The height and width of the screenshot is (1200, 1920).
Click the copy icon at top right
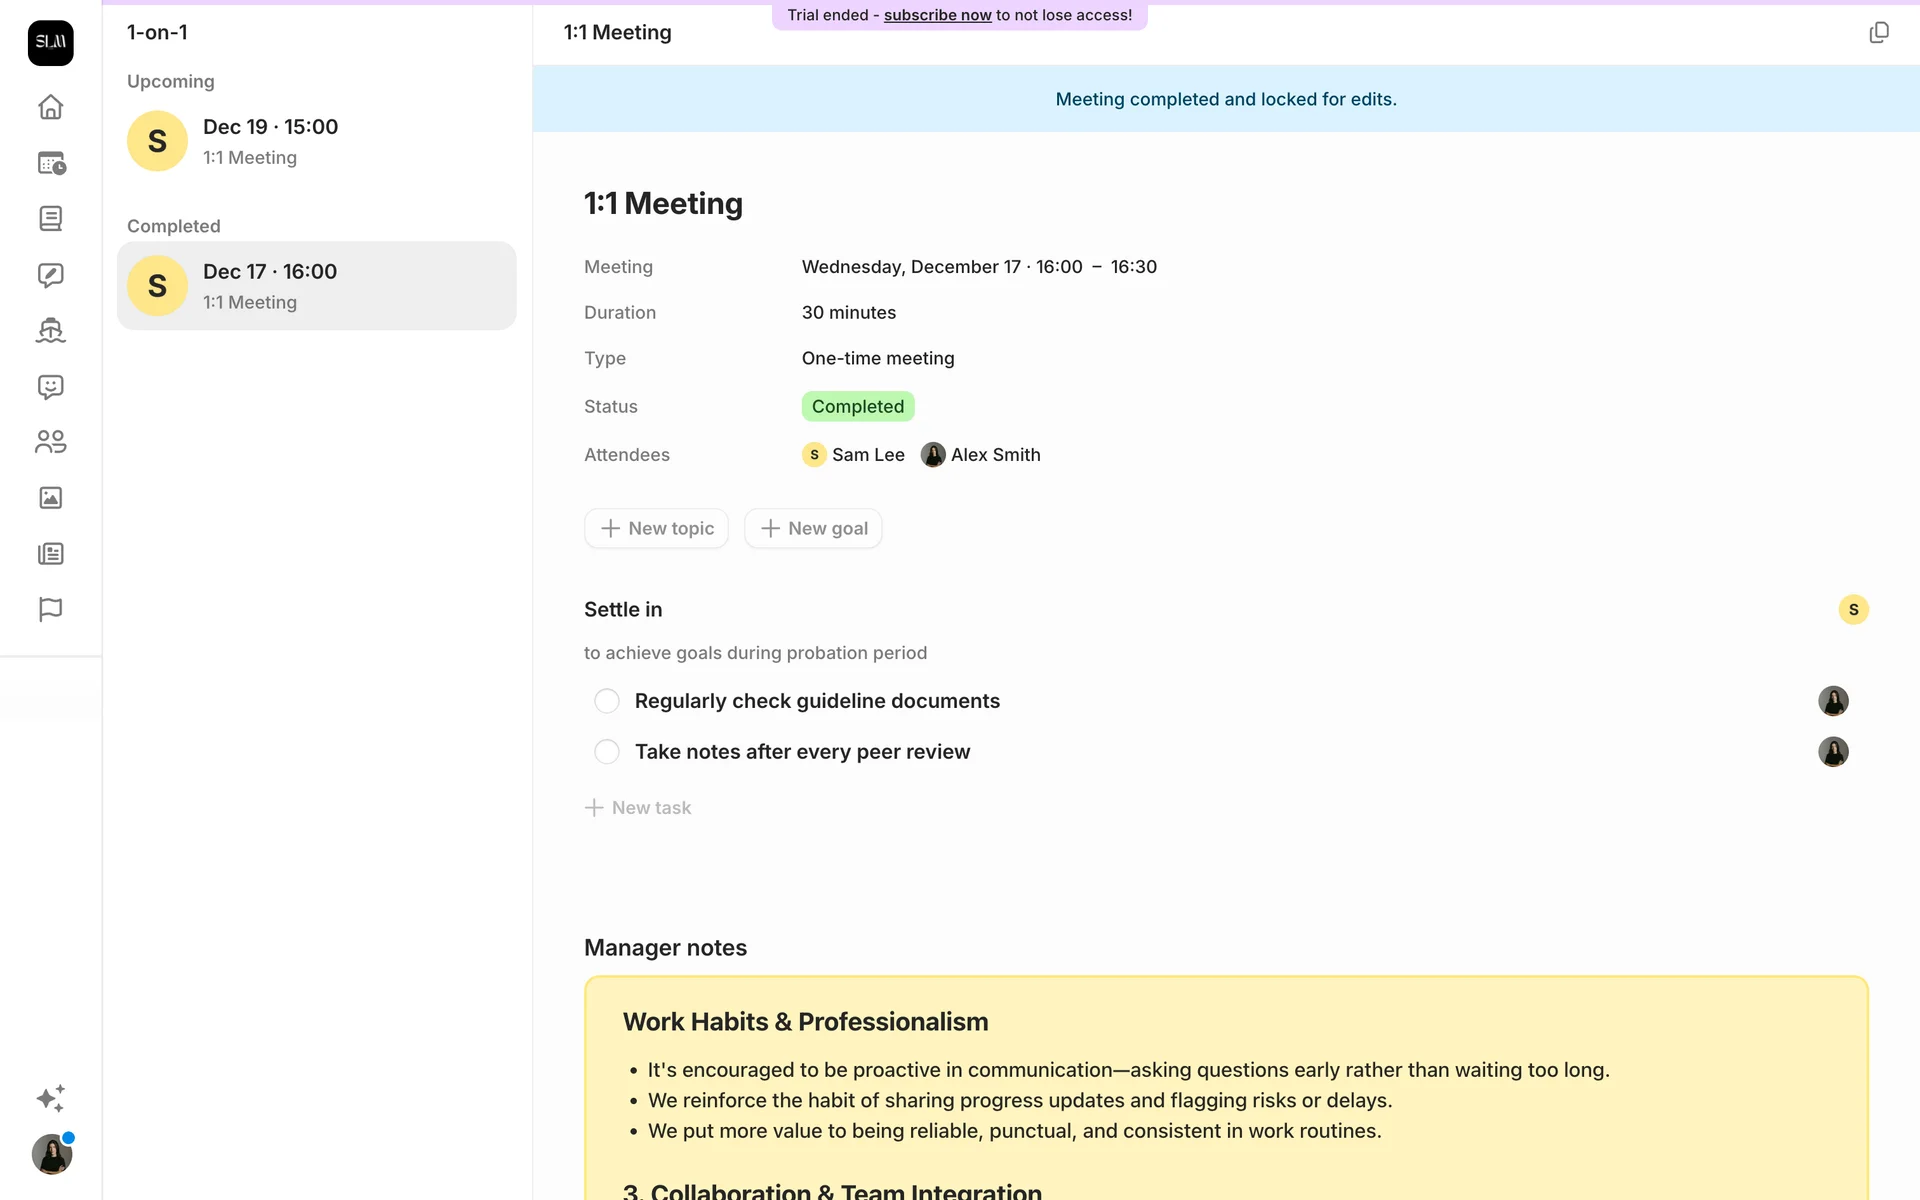tap(1879, 33)
